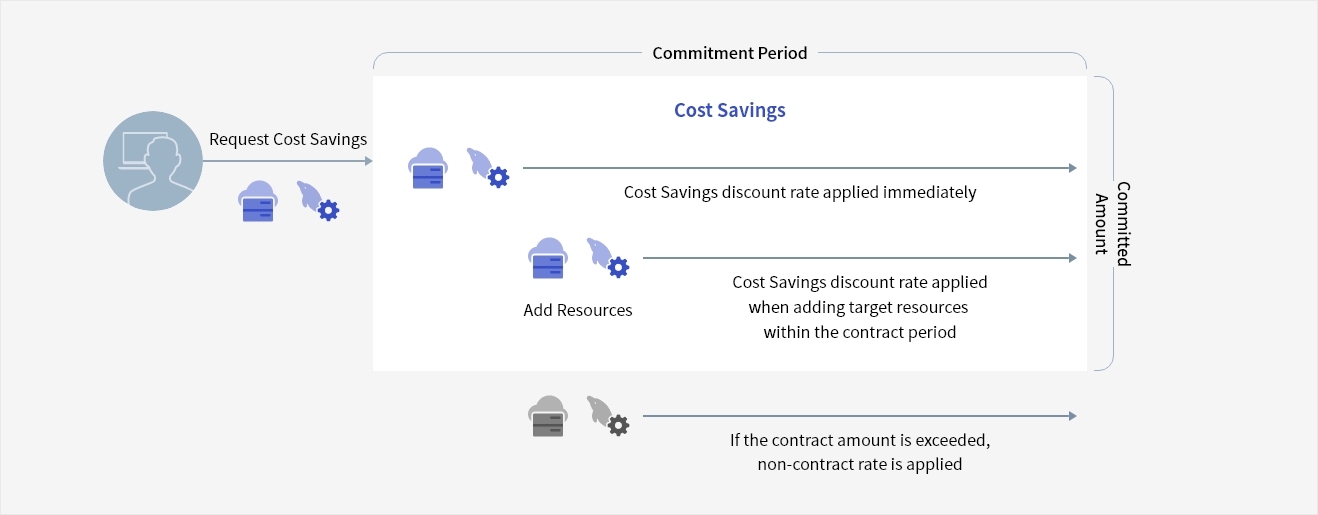The image size is (1318, 515).
Task: Select the gray dolphin gear icon
Action: click(x=608, y=416)
